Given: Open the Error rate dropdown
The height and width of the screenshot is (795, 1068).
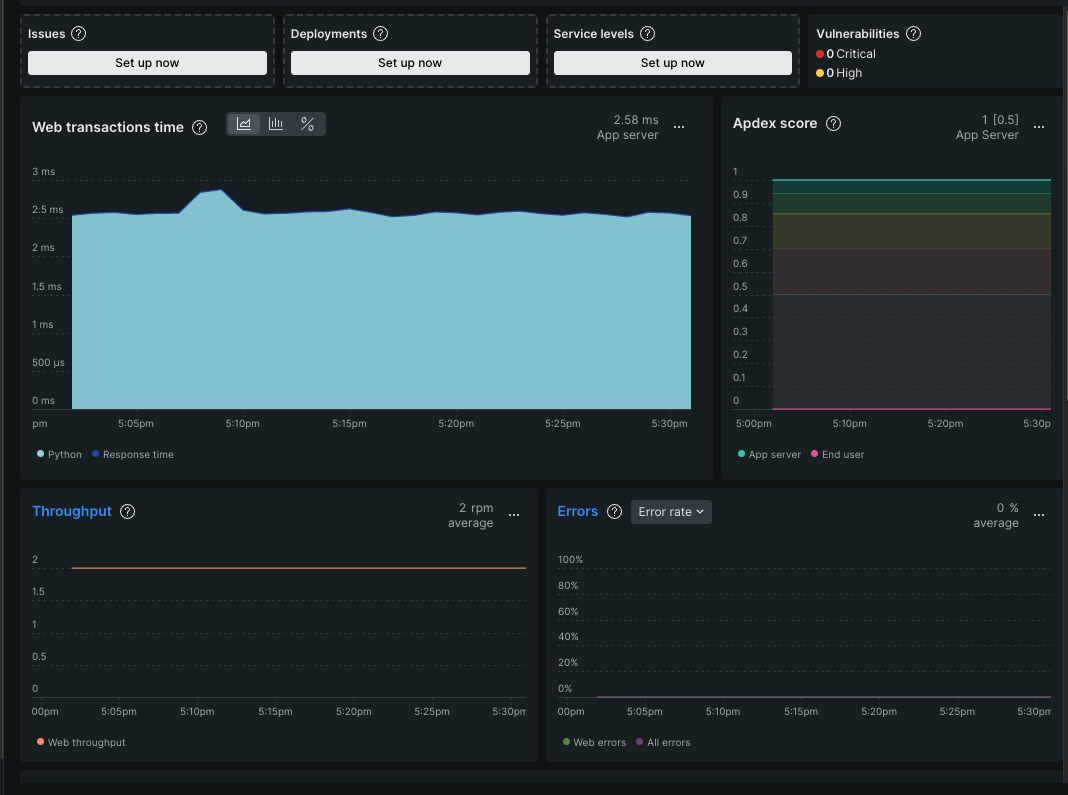Looking at the screenshot, I should pos(671,512).
